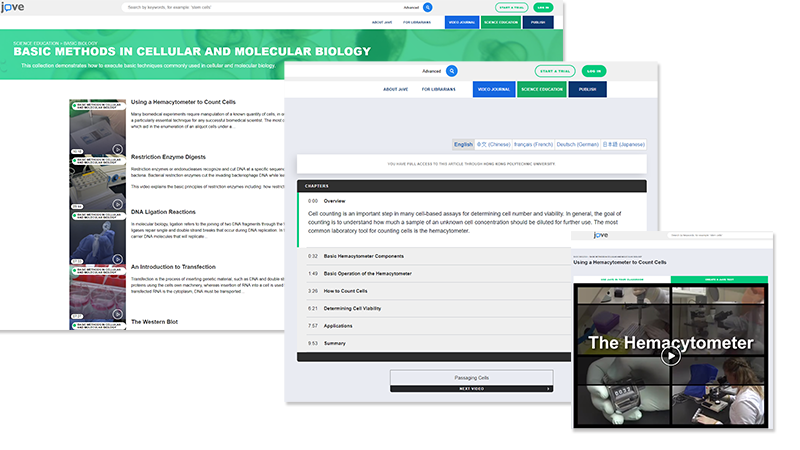Click full access notice through Hong Kong Polytechnic University

click(471, 164)
